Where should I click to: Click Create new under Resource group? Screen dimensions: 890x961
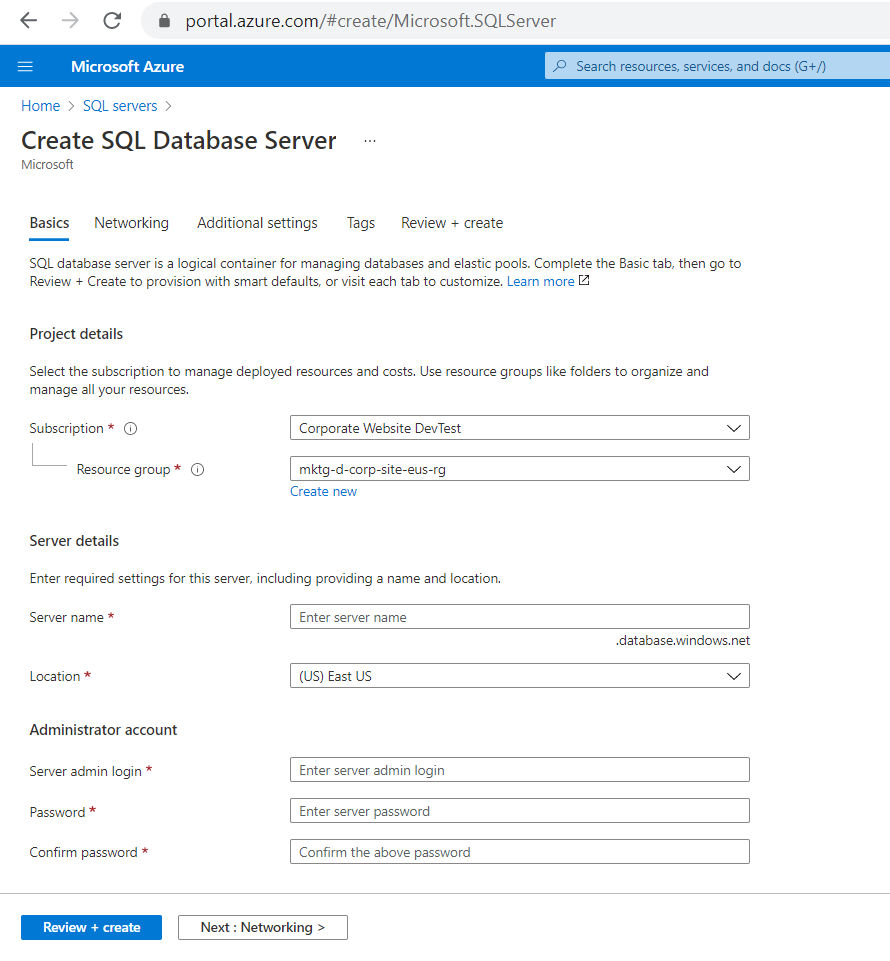[x=323, y=491]
